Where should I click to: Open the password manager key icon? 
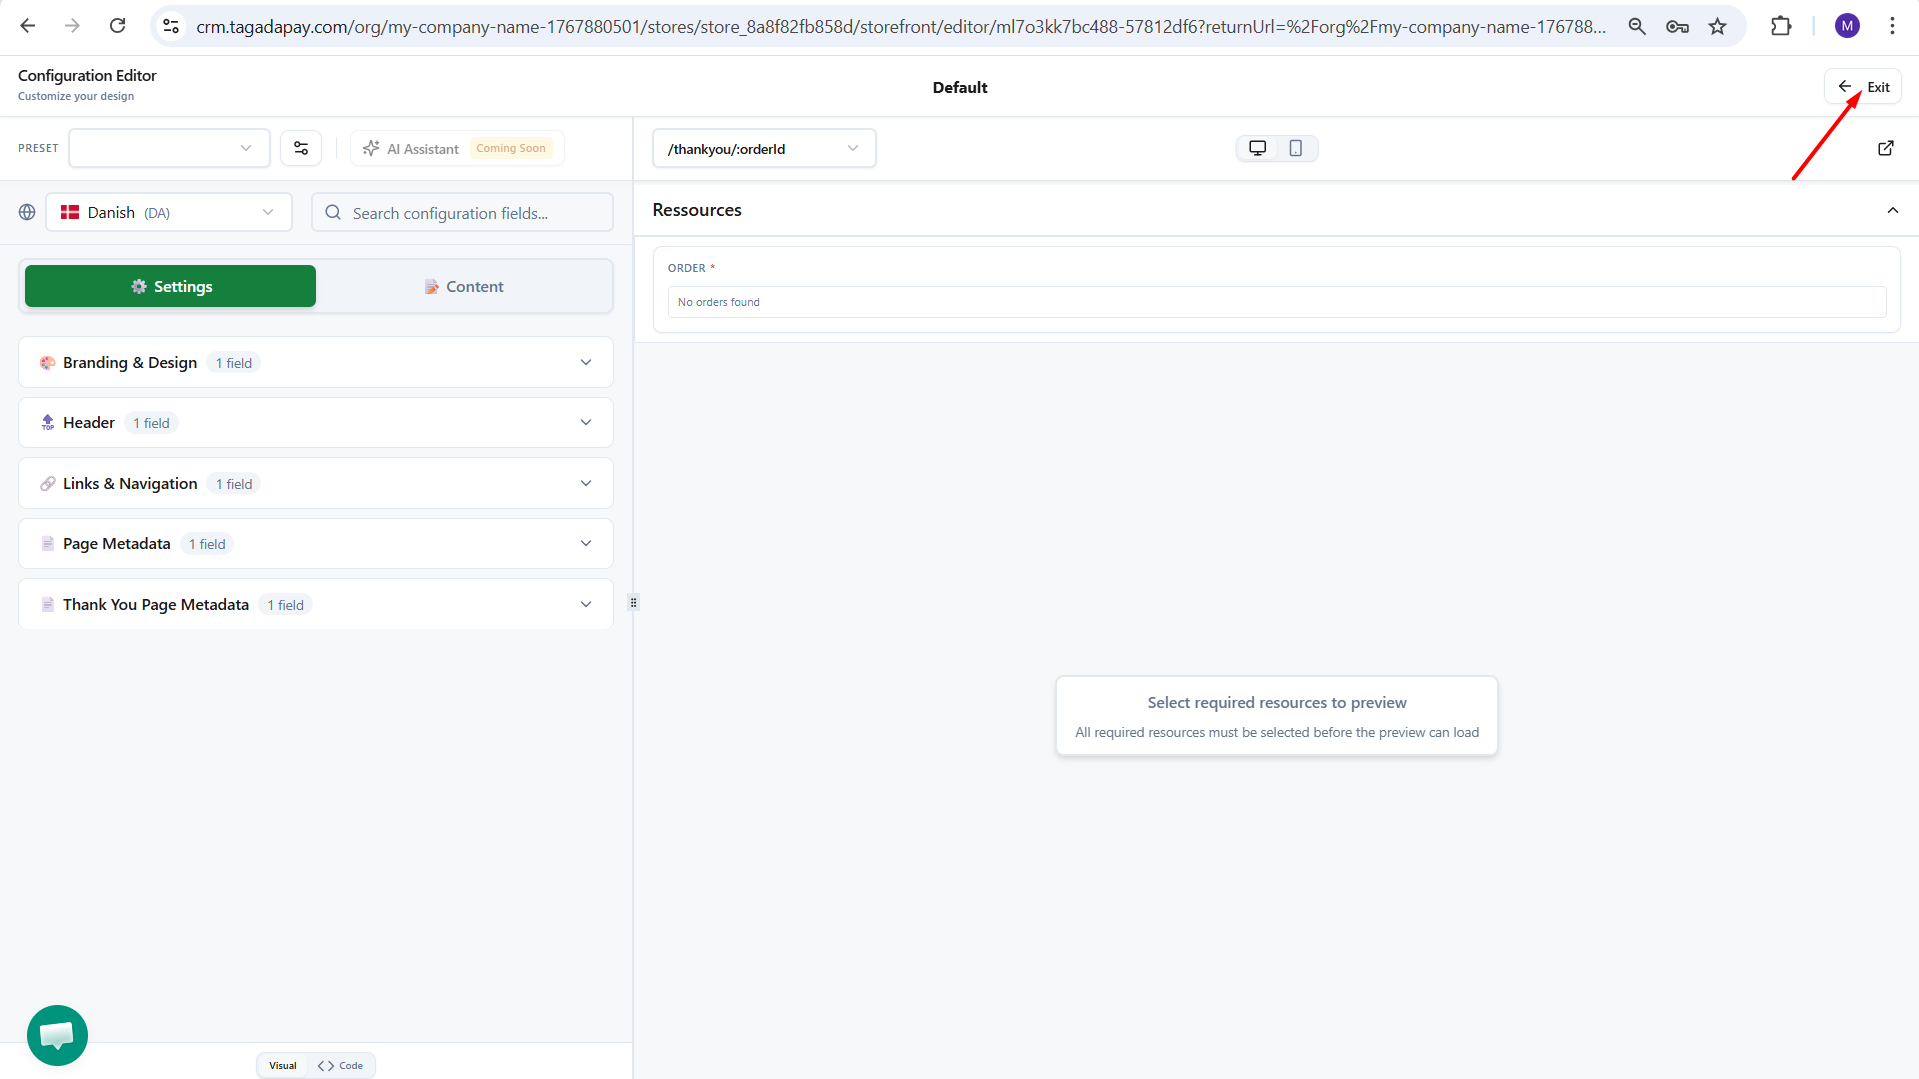[x=1677, y=27]
